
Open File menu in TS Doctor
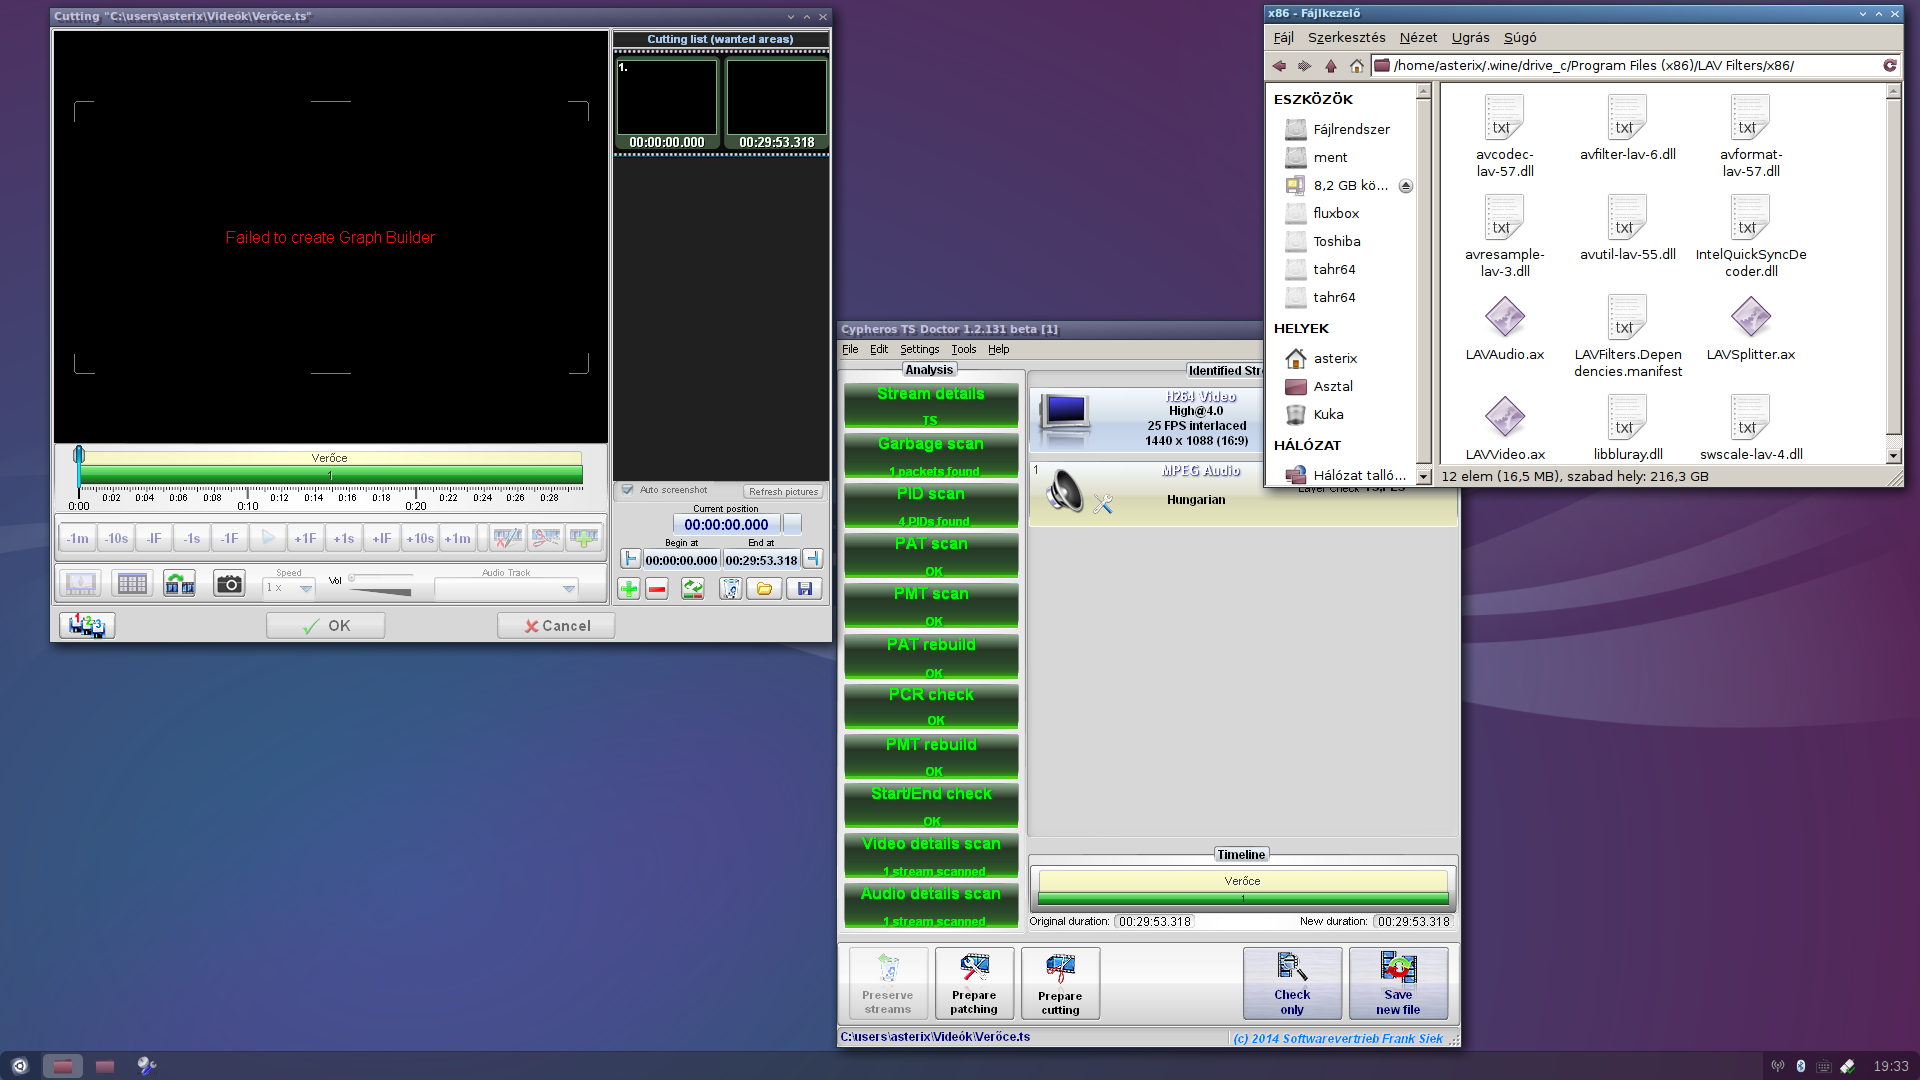pyautogui.click(x=850, y=349)
